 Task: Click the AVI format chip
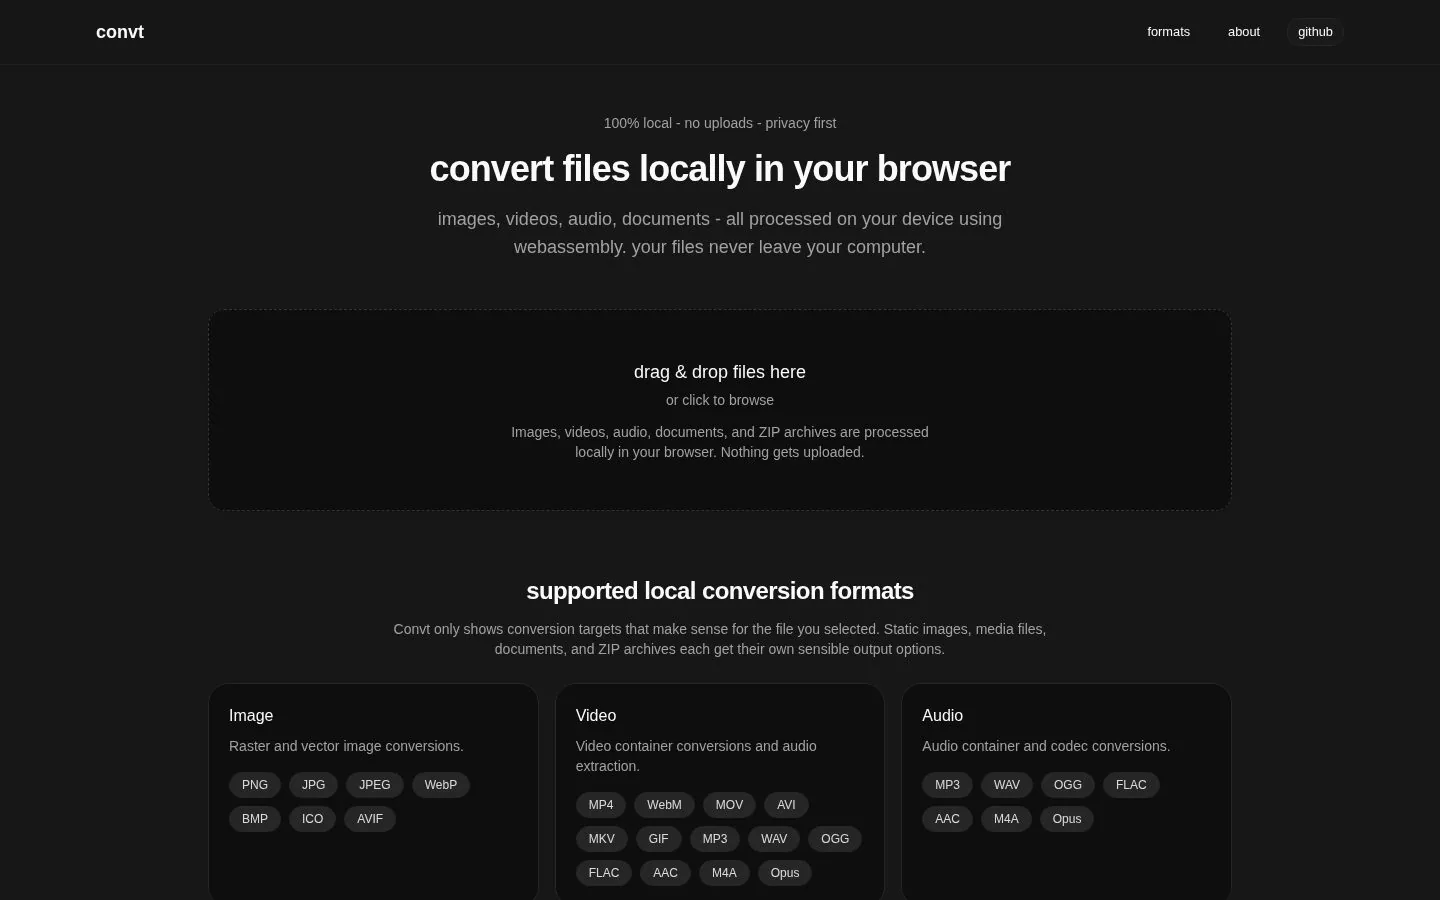[786, 805]
